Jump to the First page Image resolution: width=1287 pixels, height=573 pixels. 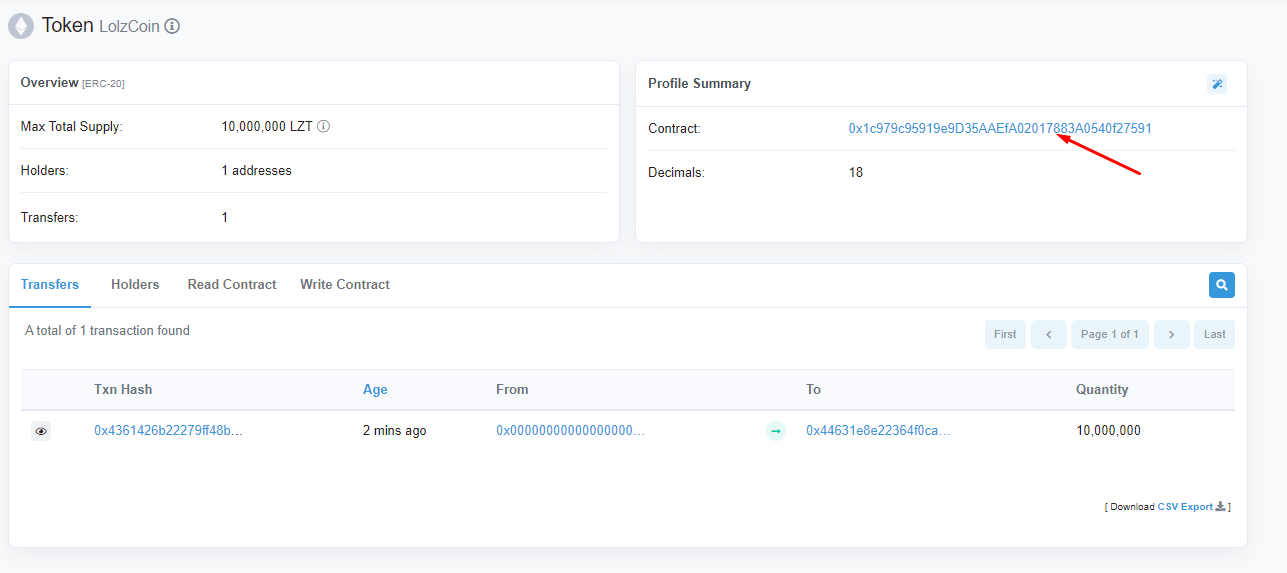point(1005,334)
